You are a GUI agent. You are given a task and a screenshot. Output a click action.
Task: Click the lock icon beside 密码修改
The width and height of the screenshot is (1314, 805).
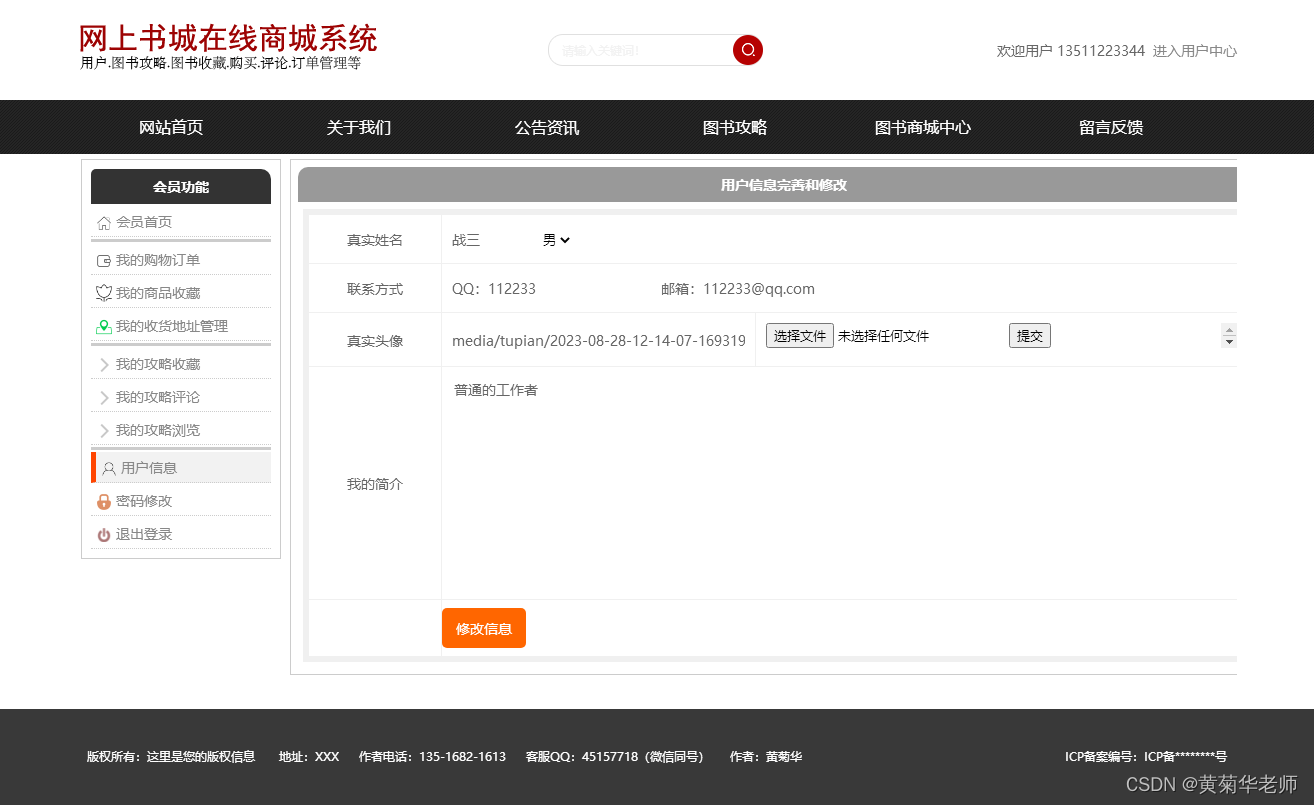click(x=103, y=501)
